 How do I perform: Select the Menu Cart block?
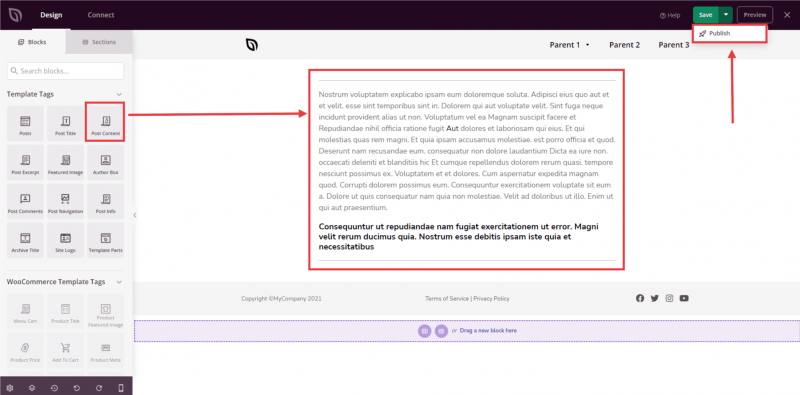[x=26, y=311]
